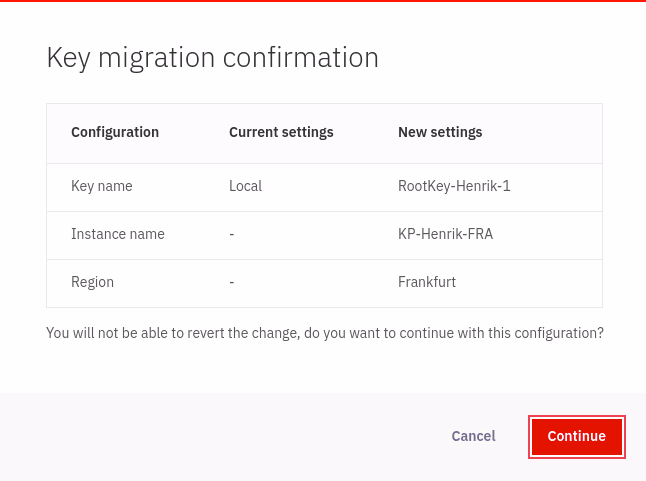Select the Configuration column header
The width and height of the screenshot is (646, 481).
(115, 132)
